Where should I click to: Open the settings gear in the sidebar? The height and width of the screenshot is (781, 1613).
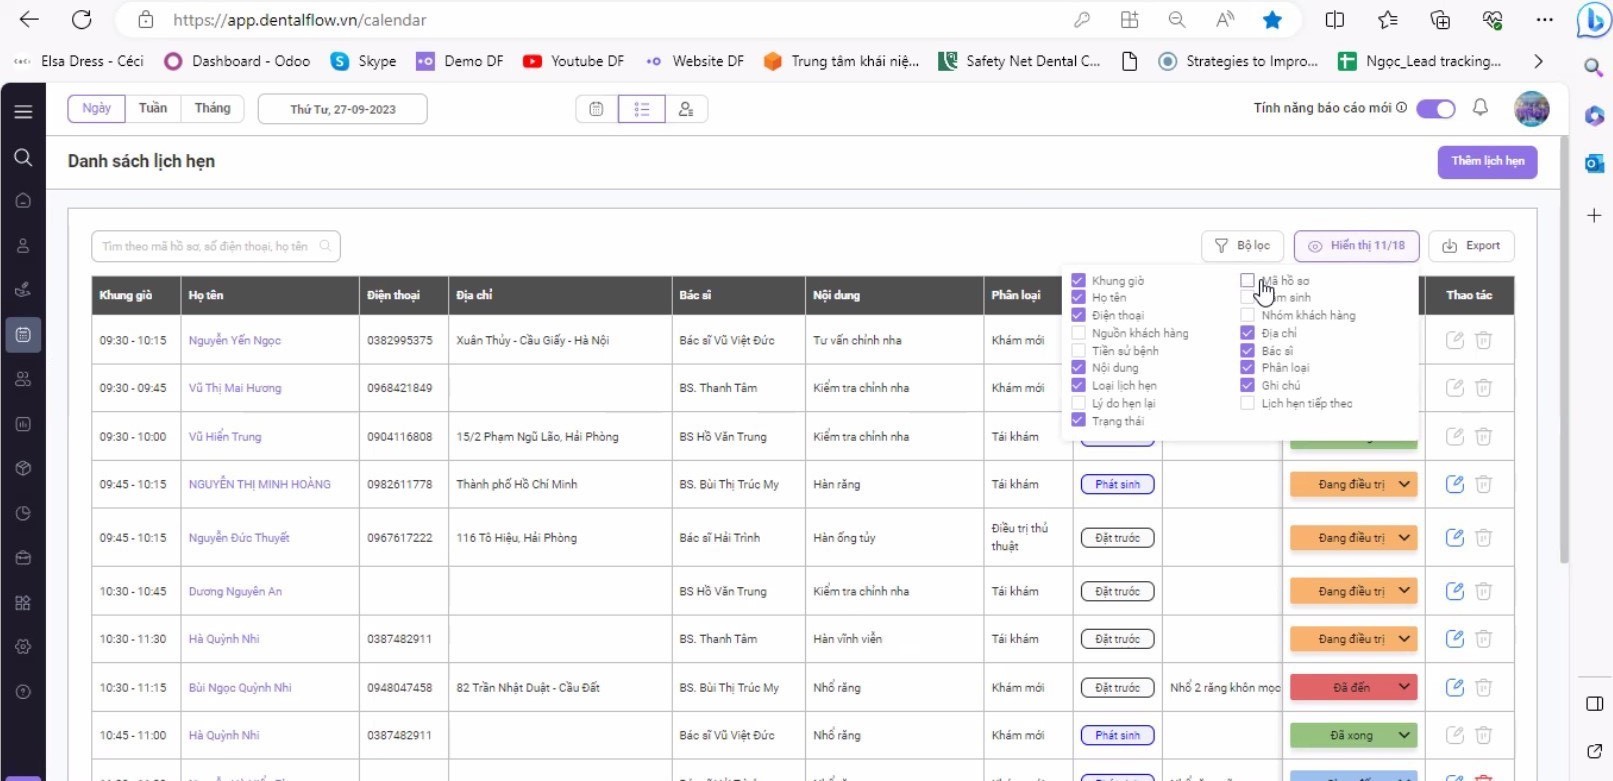tap(23, 647)
